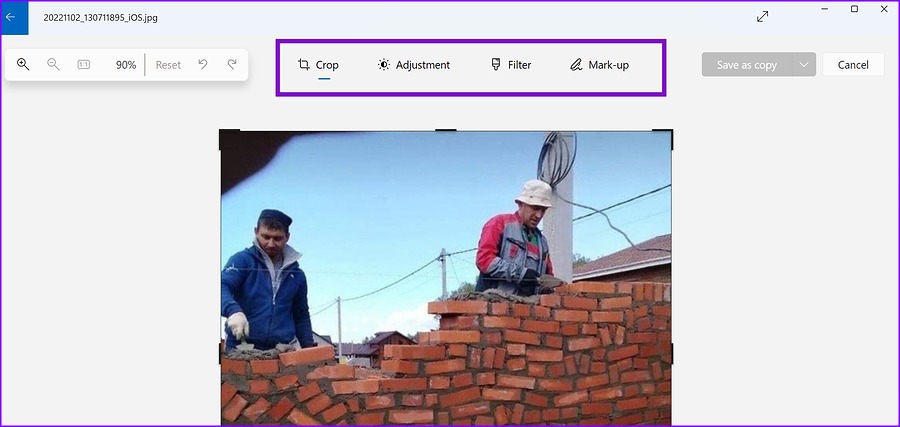This screenshot has height=427, width=900.
Task: Undo the last edit
Action: click(203, 64)
